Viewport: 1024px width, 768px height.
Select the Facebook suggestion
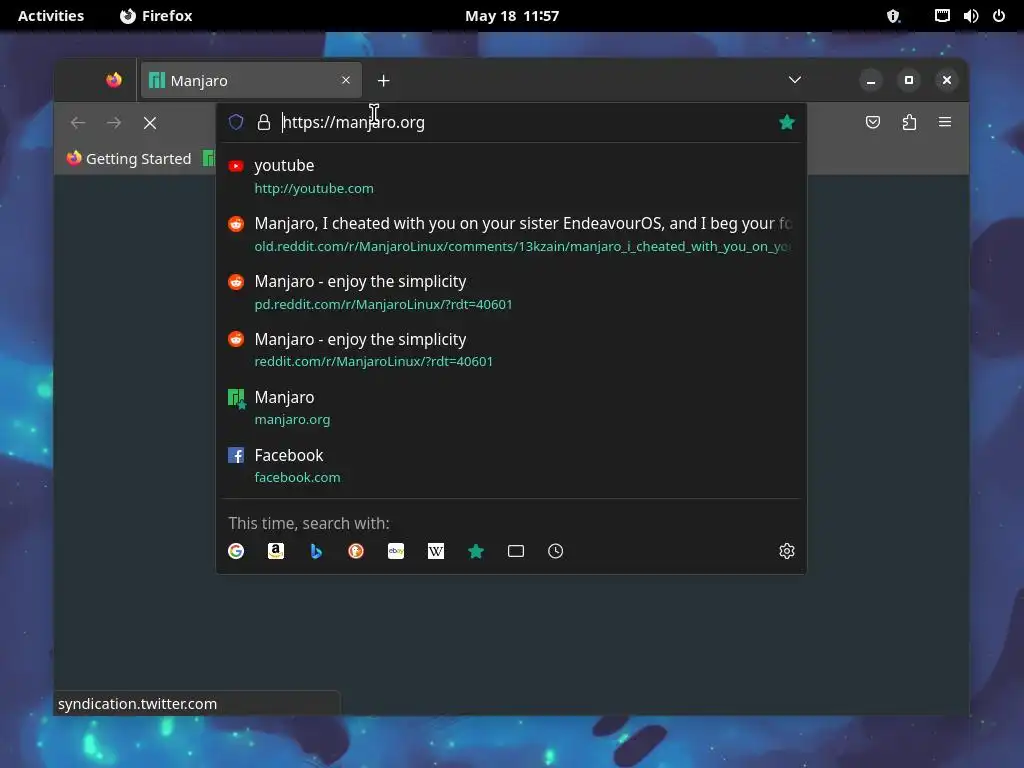tap(511, 466)
